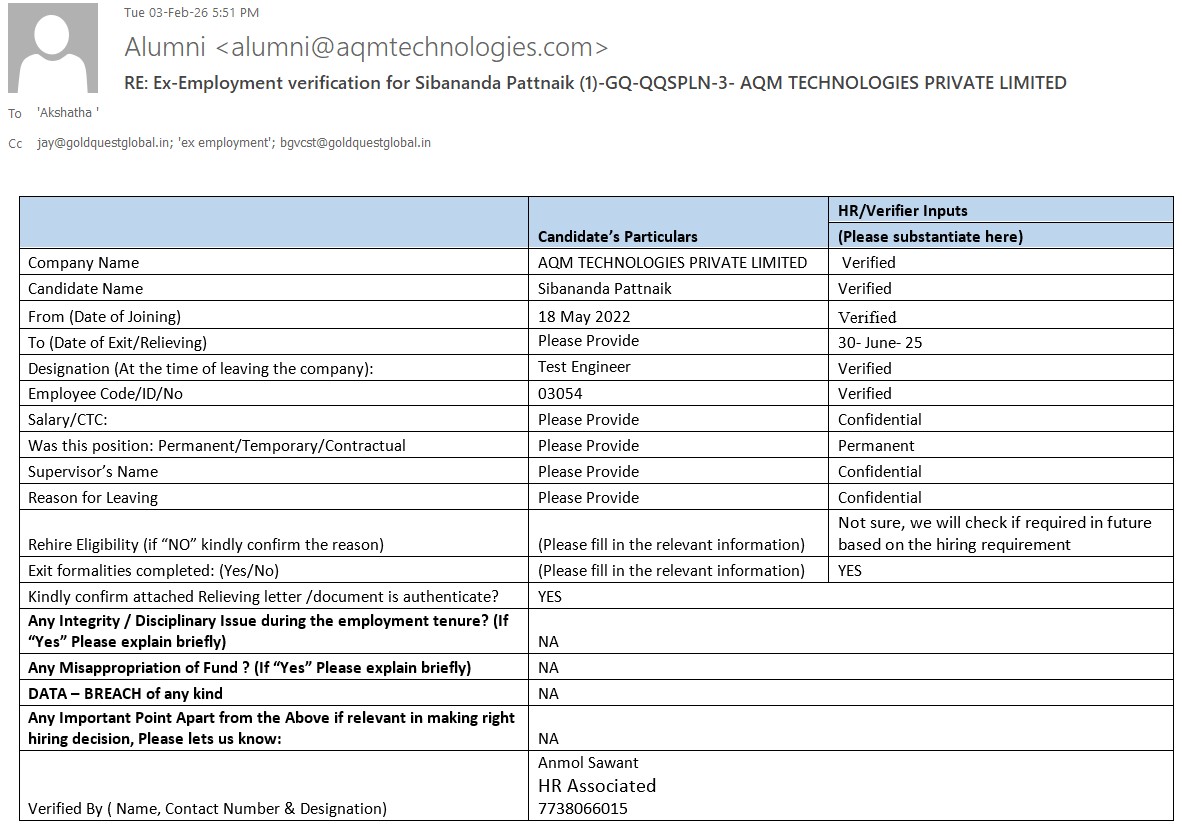Click the 'Not sure, we will check' response
1182x831 pixels.
tap(994, 533)
